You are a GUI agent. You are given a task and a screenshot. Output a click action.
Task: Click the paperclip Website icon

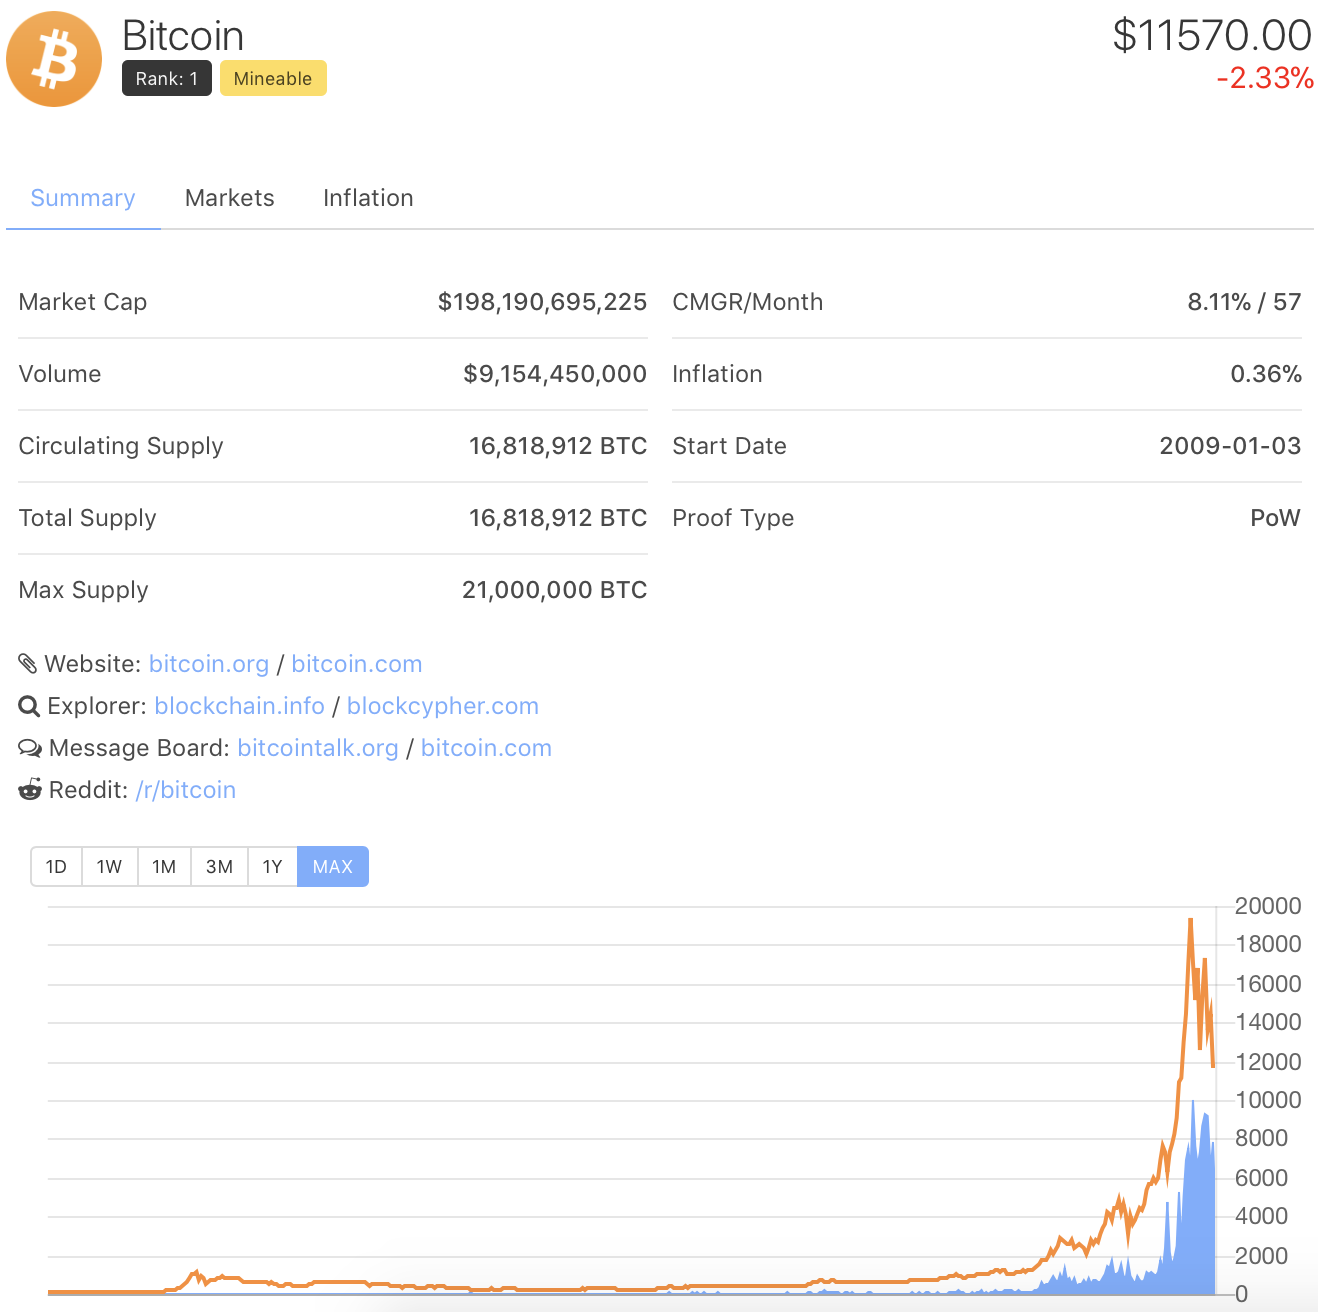[x=28, y=663]
